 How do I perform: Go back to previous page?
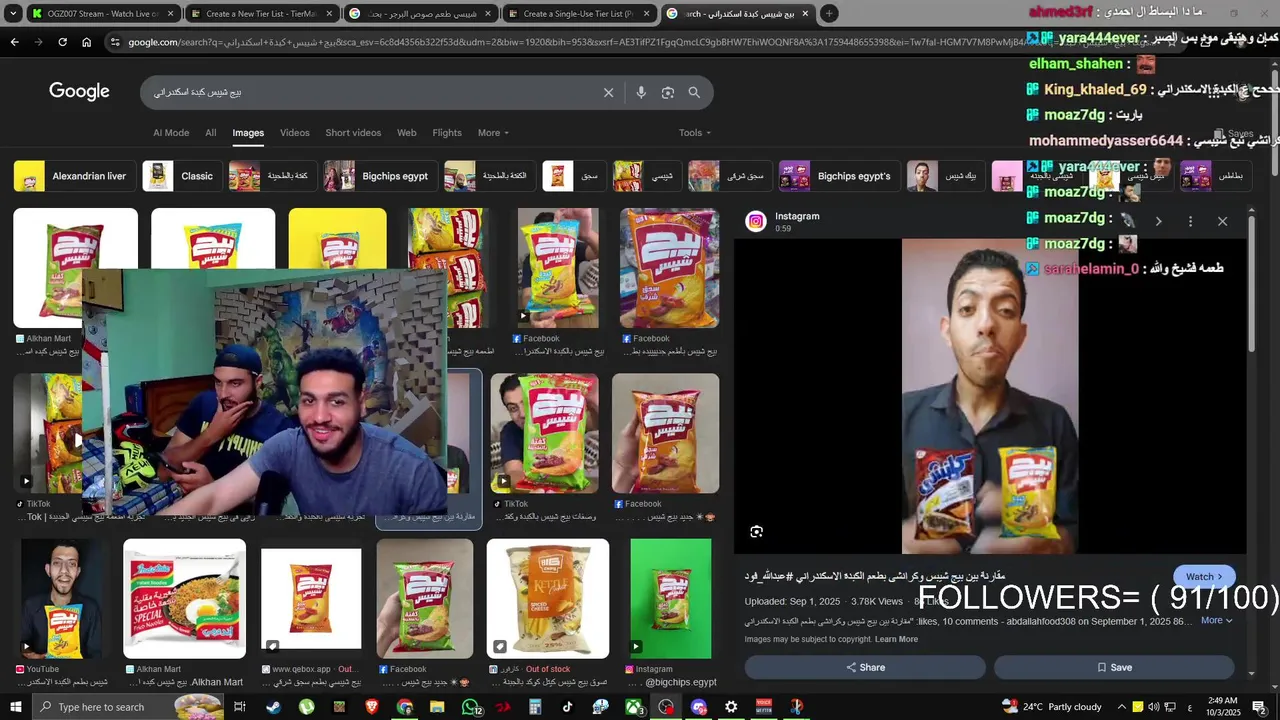click(x=14, y=42)
